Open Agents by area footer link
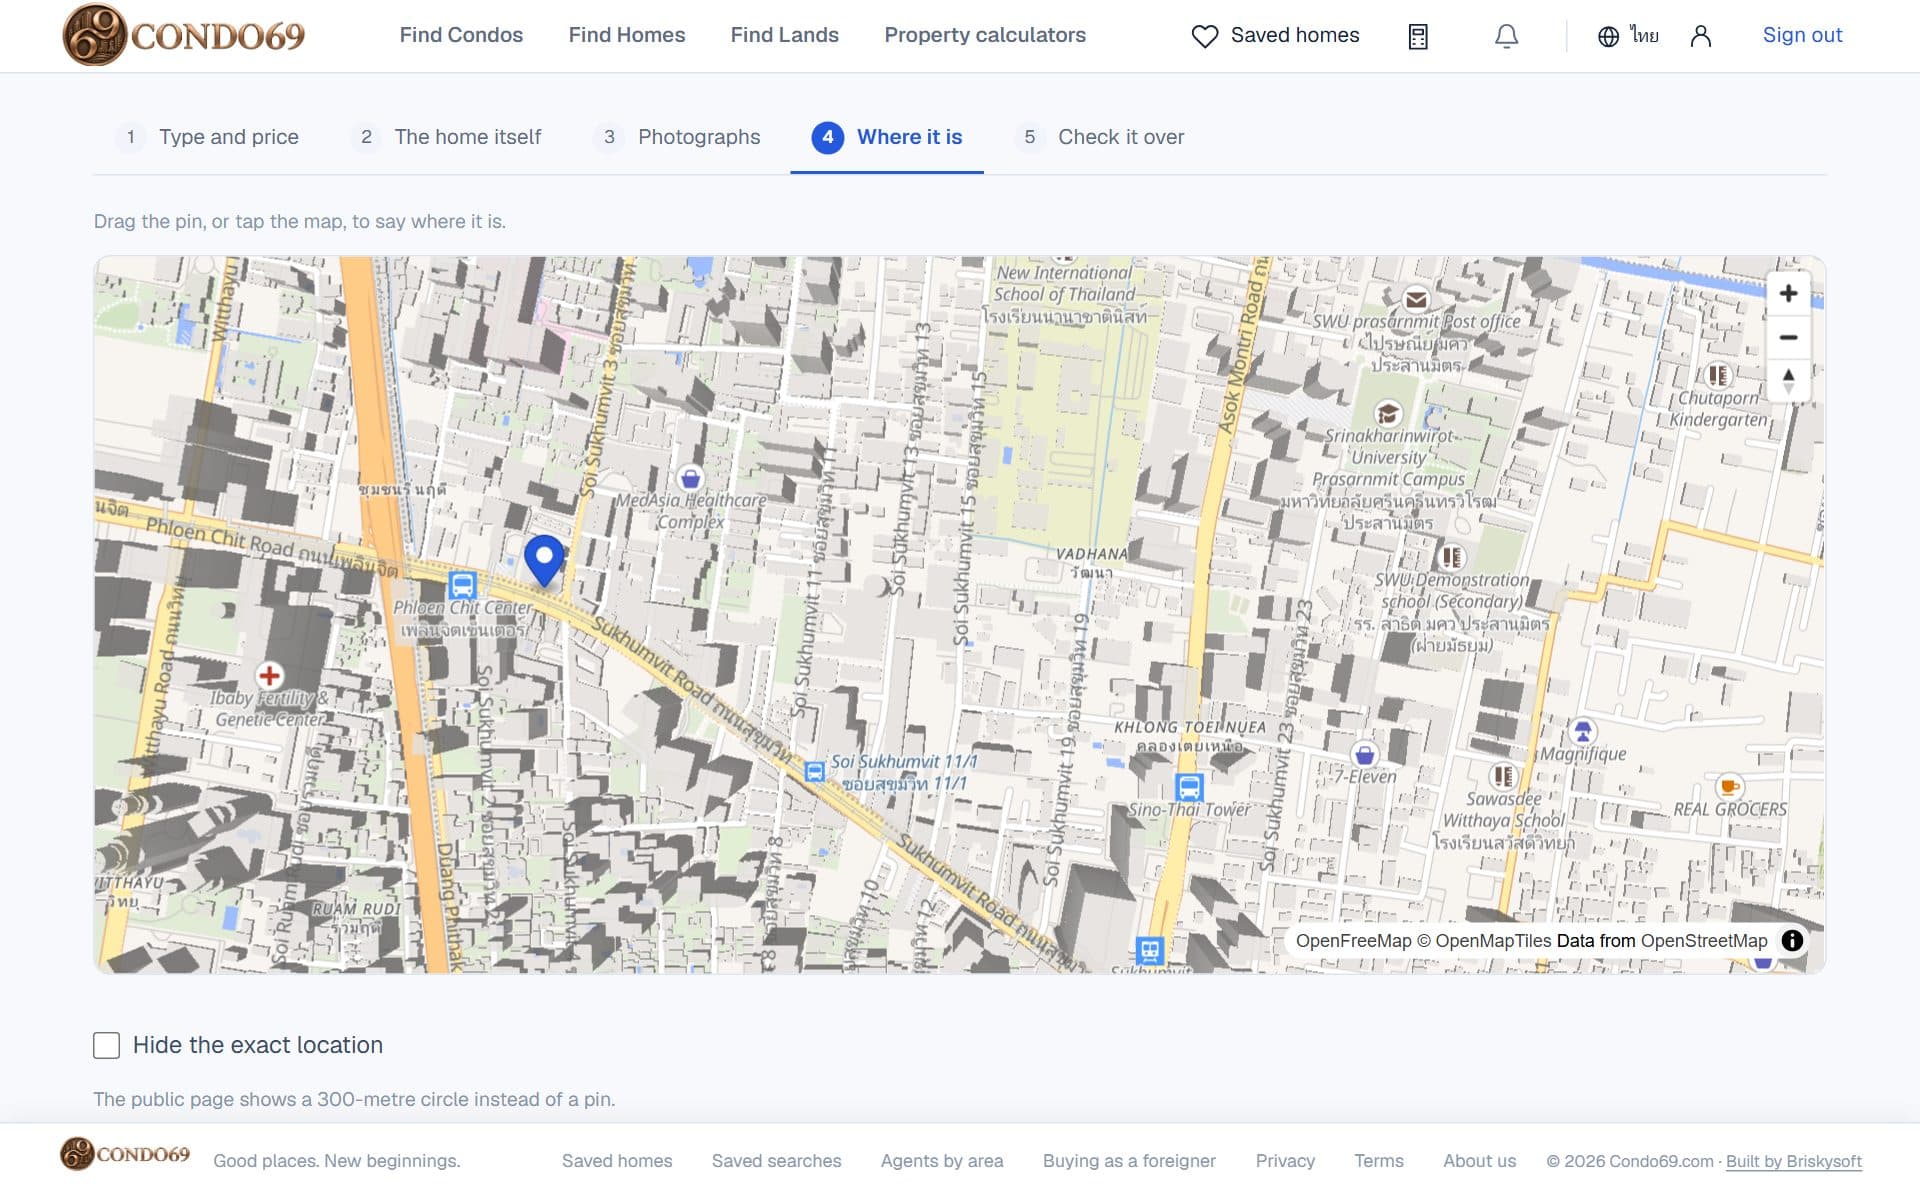 point(942,1161)
